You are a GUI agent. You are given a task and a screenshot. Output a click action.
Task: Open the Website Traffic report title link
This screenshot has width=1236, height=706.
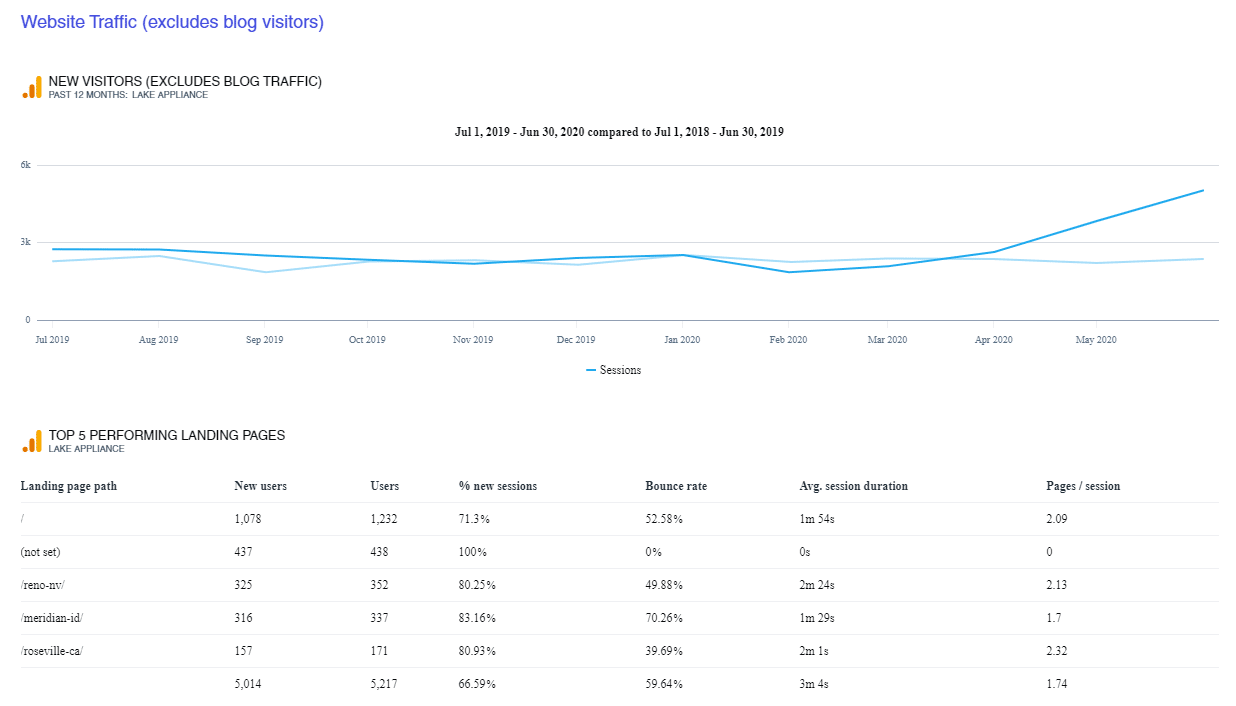tap(172, 21)
